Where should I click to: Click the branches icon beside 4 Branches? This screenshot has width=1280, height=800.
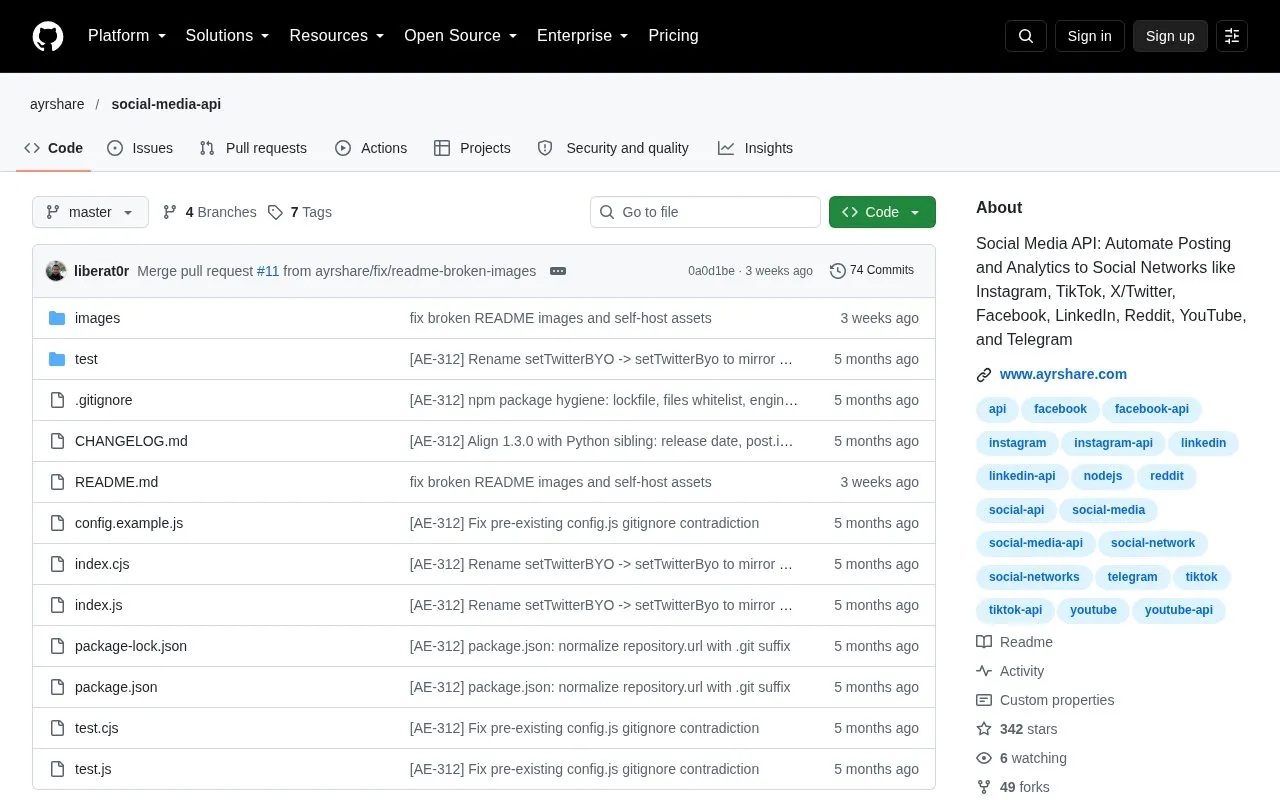pos(170,212)
